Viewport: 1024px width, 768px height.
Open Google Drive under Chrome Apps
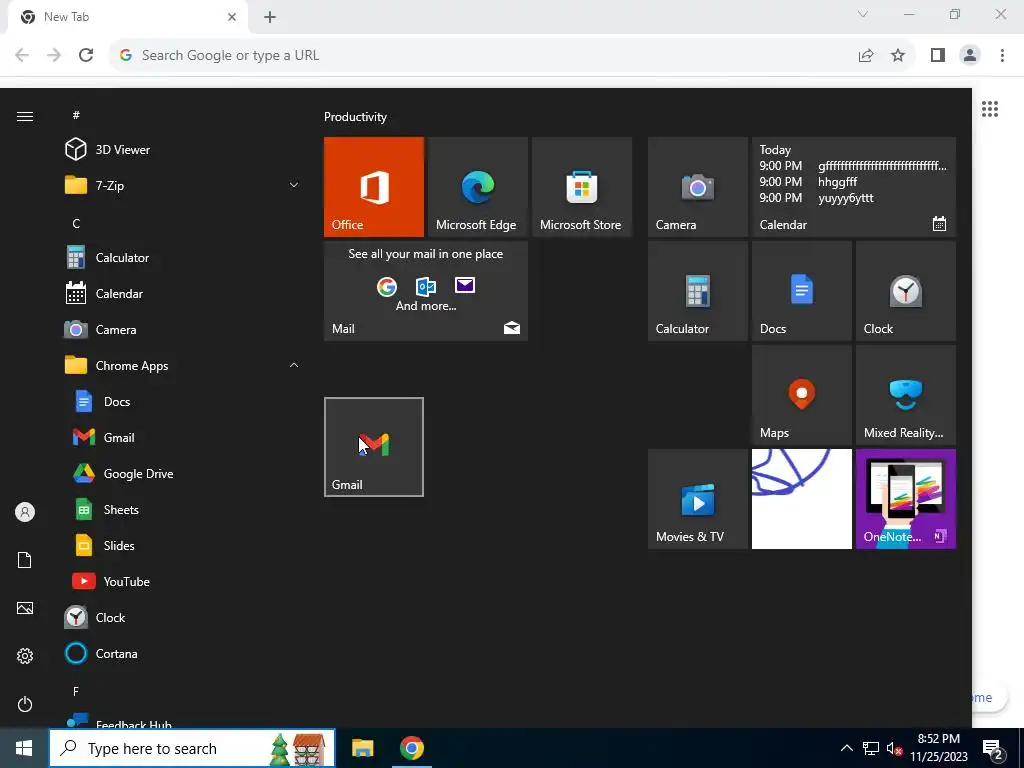point(183,473)
